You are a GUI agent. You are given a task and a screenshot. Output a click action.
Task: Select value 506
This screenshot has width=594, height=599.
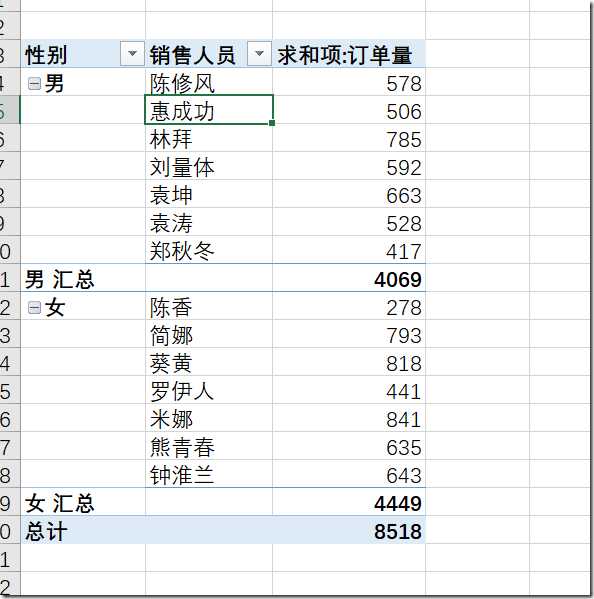tap(404, 112)
